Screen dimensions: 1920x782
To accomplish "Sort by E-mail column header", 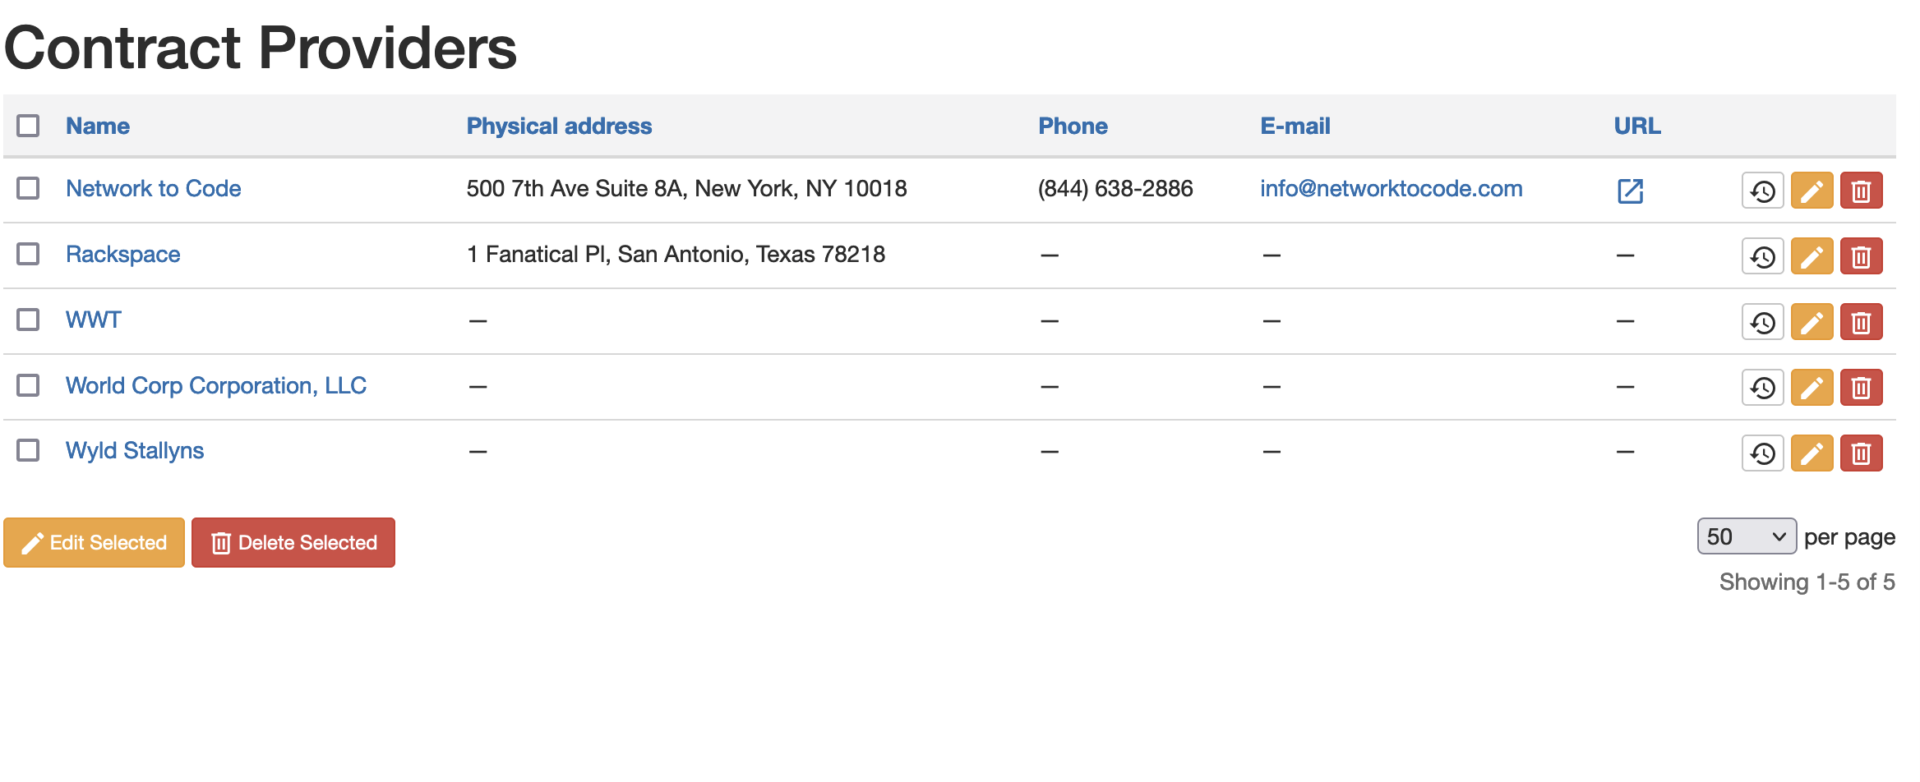I will (1295, 126).
